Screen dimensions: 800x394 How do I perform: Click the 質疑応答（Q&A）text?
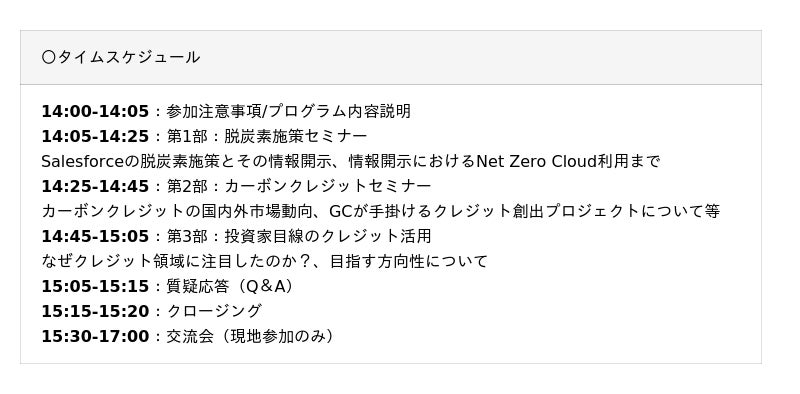point(233,286)
